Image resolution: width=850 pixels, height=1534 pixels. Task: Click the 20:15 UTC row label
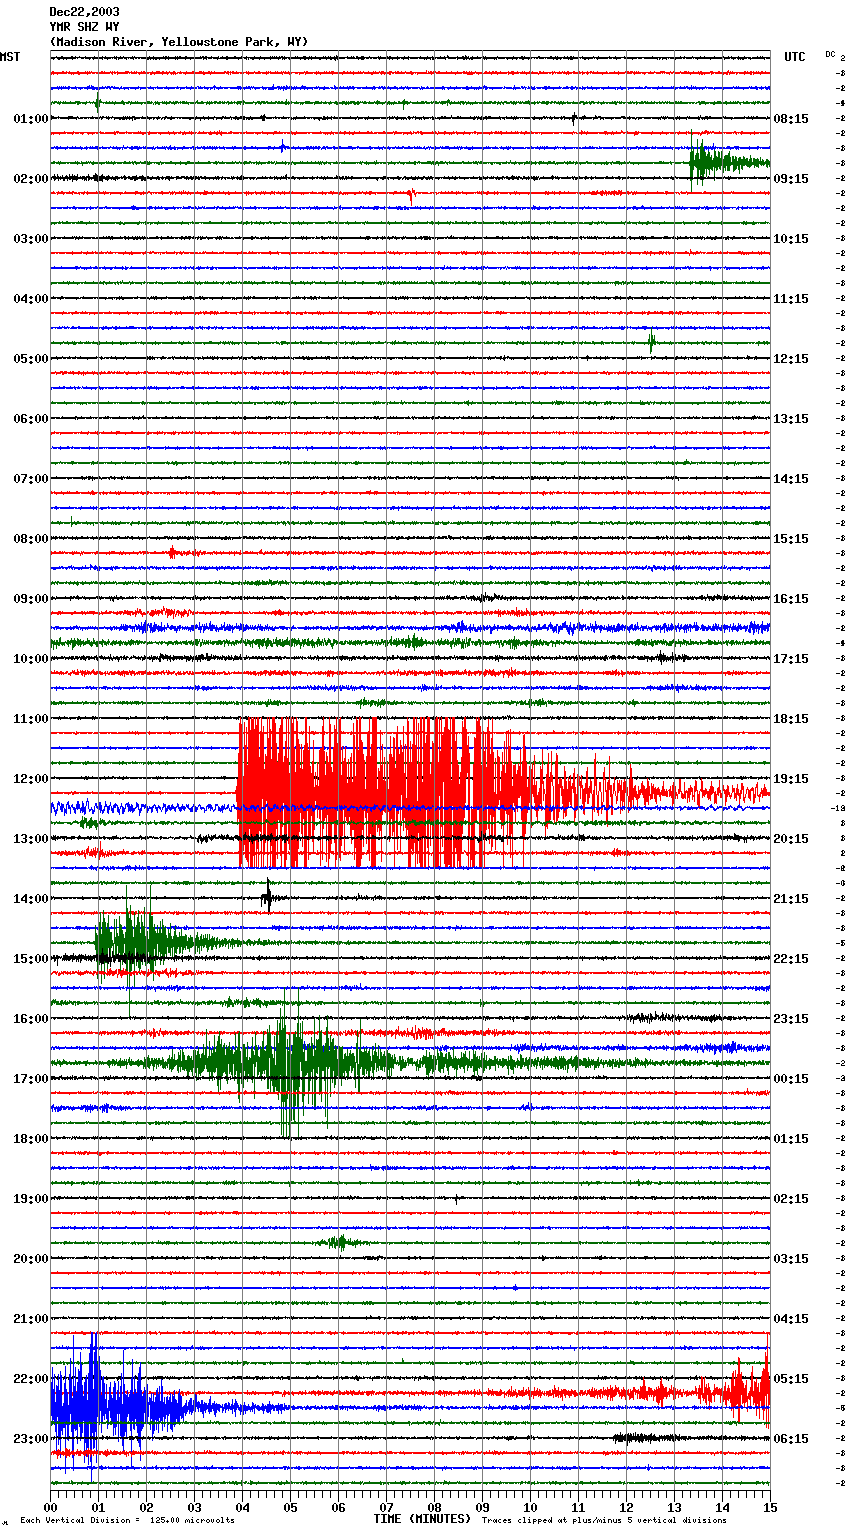pos(791,839)
